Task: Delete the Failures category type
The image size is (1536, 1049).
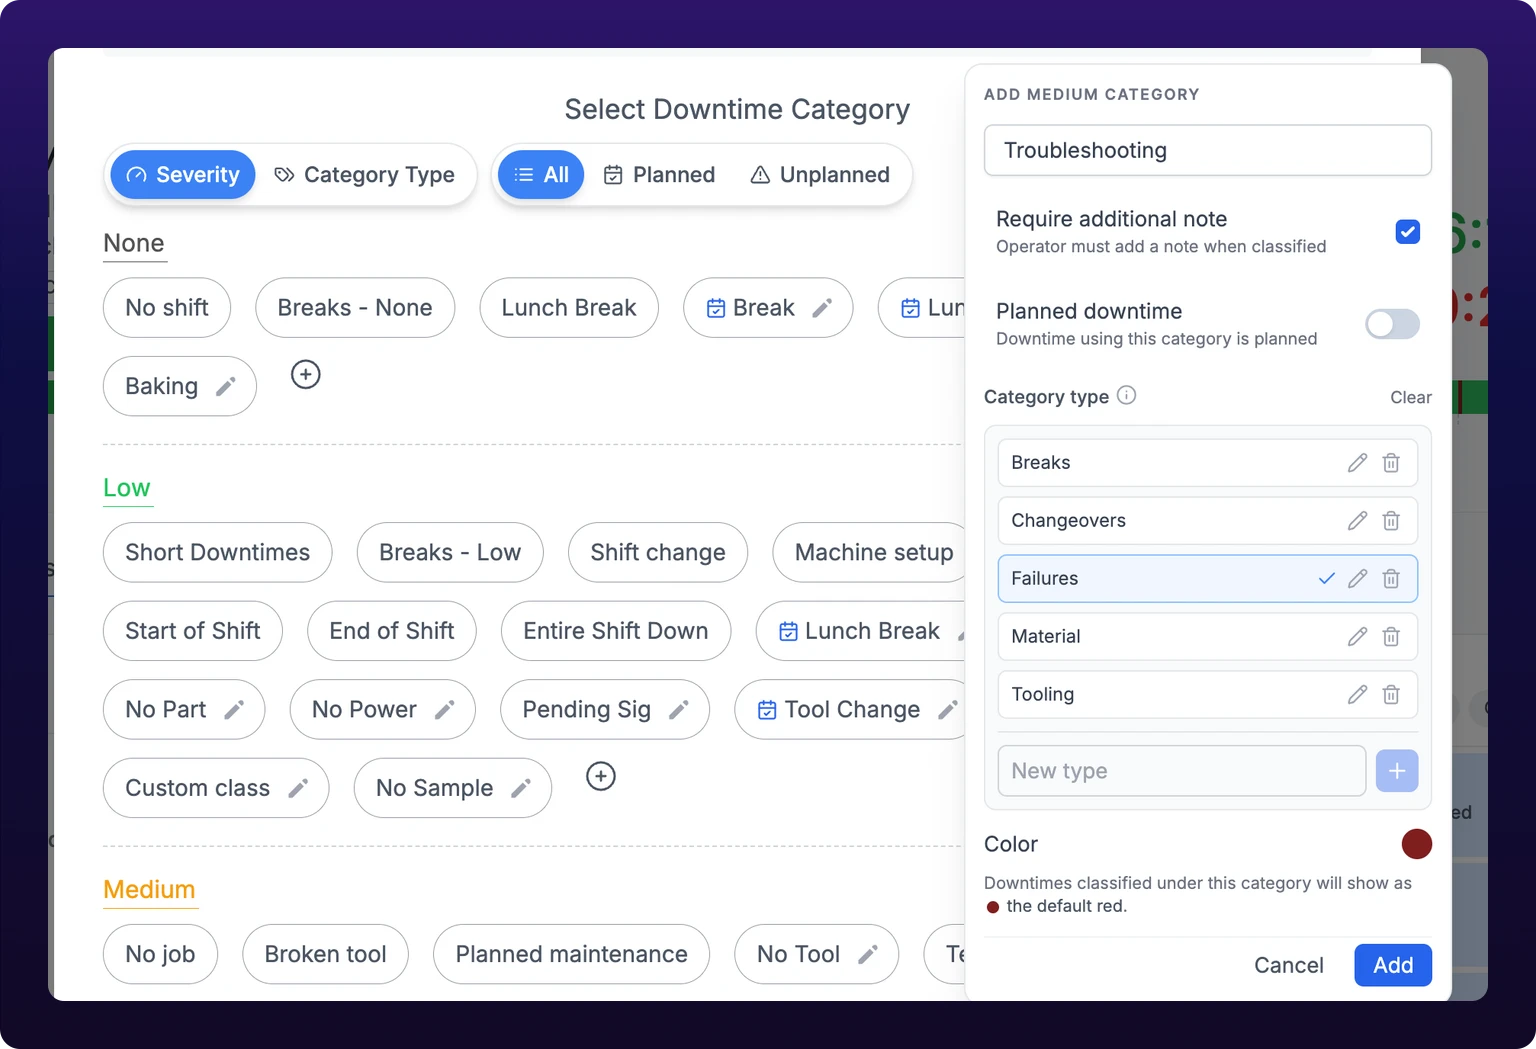Action: [x=1391, y=579]
